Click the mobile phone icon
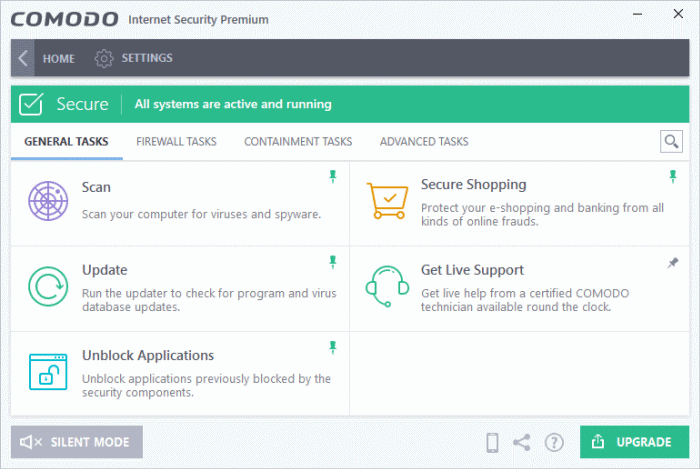Screen dimensions: 700x469 click(x=492, y=442)
